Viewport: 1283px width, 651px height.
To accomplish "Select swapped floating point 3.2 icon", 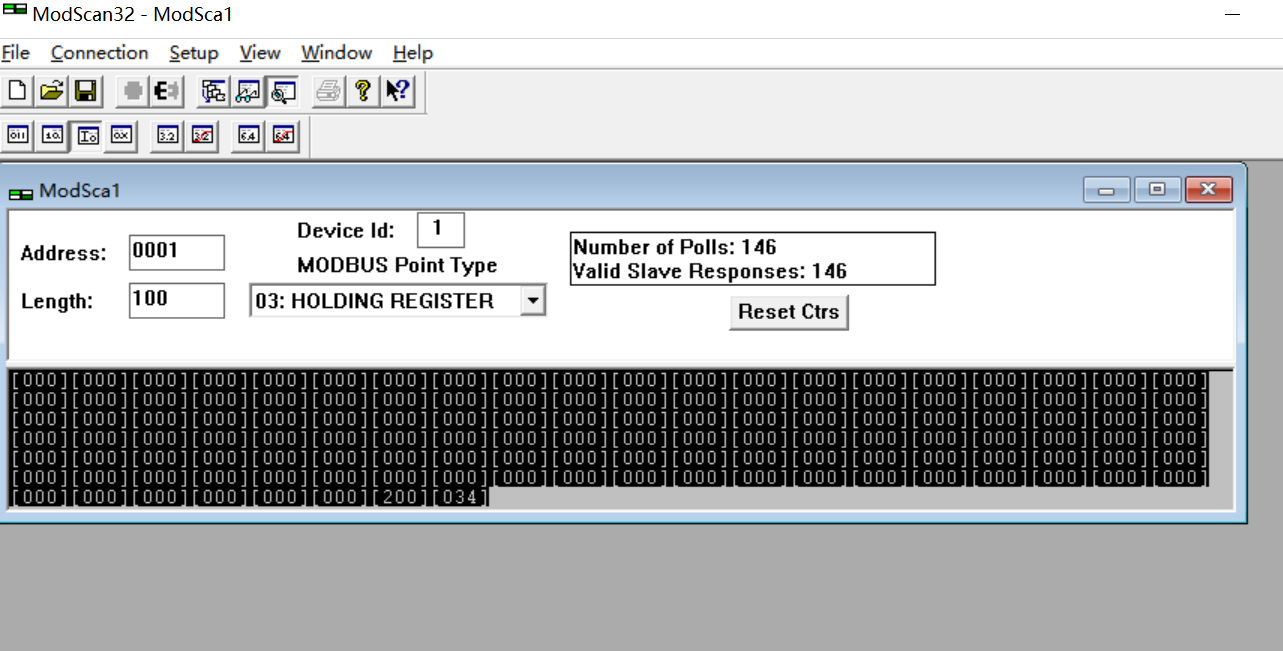I will tap(203, 135).
